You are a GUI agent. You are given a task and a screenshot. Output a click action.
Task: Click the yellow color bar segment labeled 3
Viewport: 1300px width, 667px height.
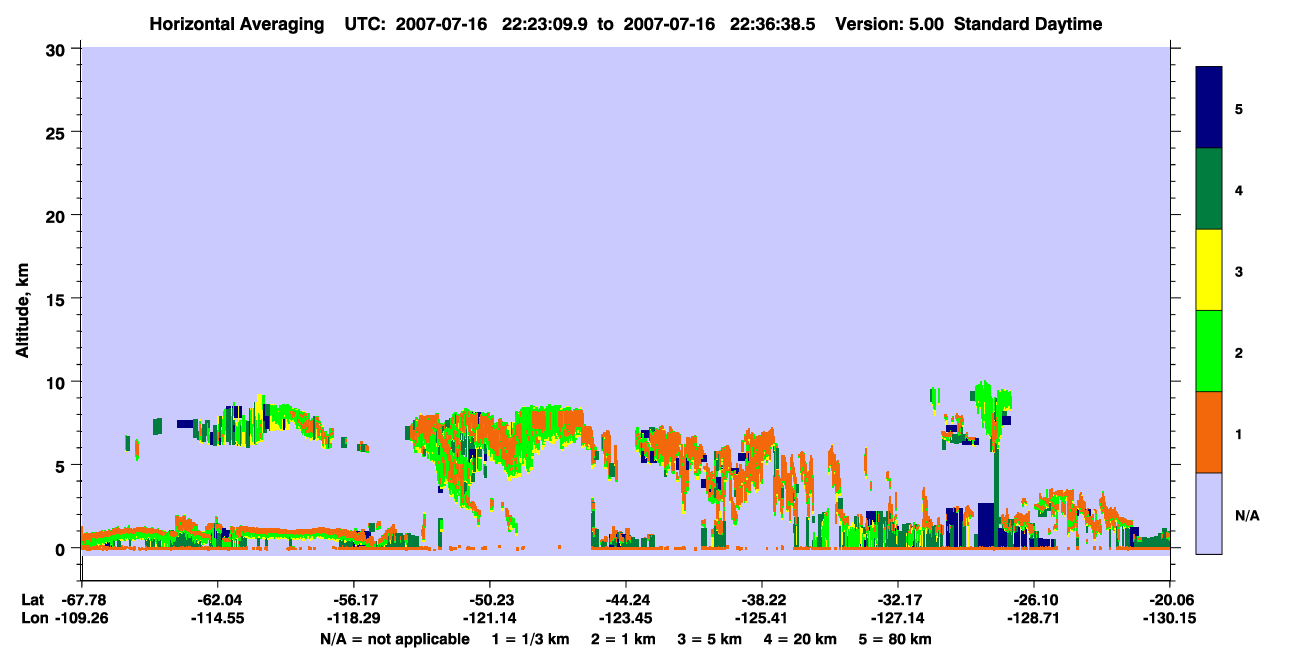(1209, 270)
